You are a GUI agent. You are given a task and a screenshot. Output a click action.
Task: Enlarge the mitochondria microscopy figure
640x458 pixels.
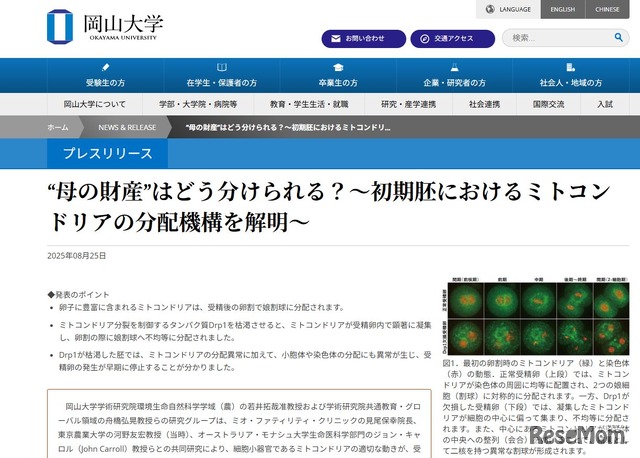click(x=536, y=316)
